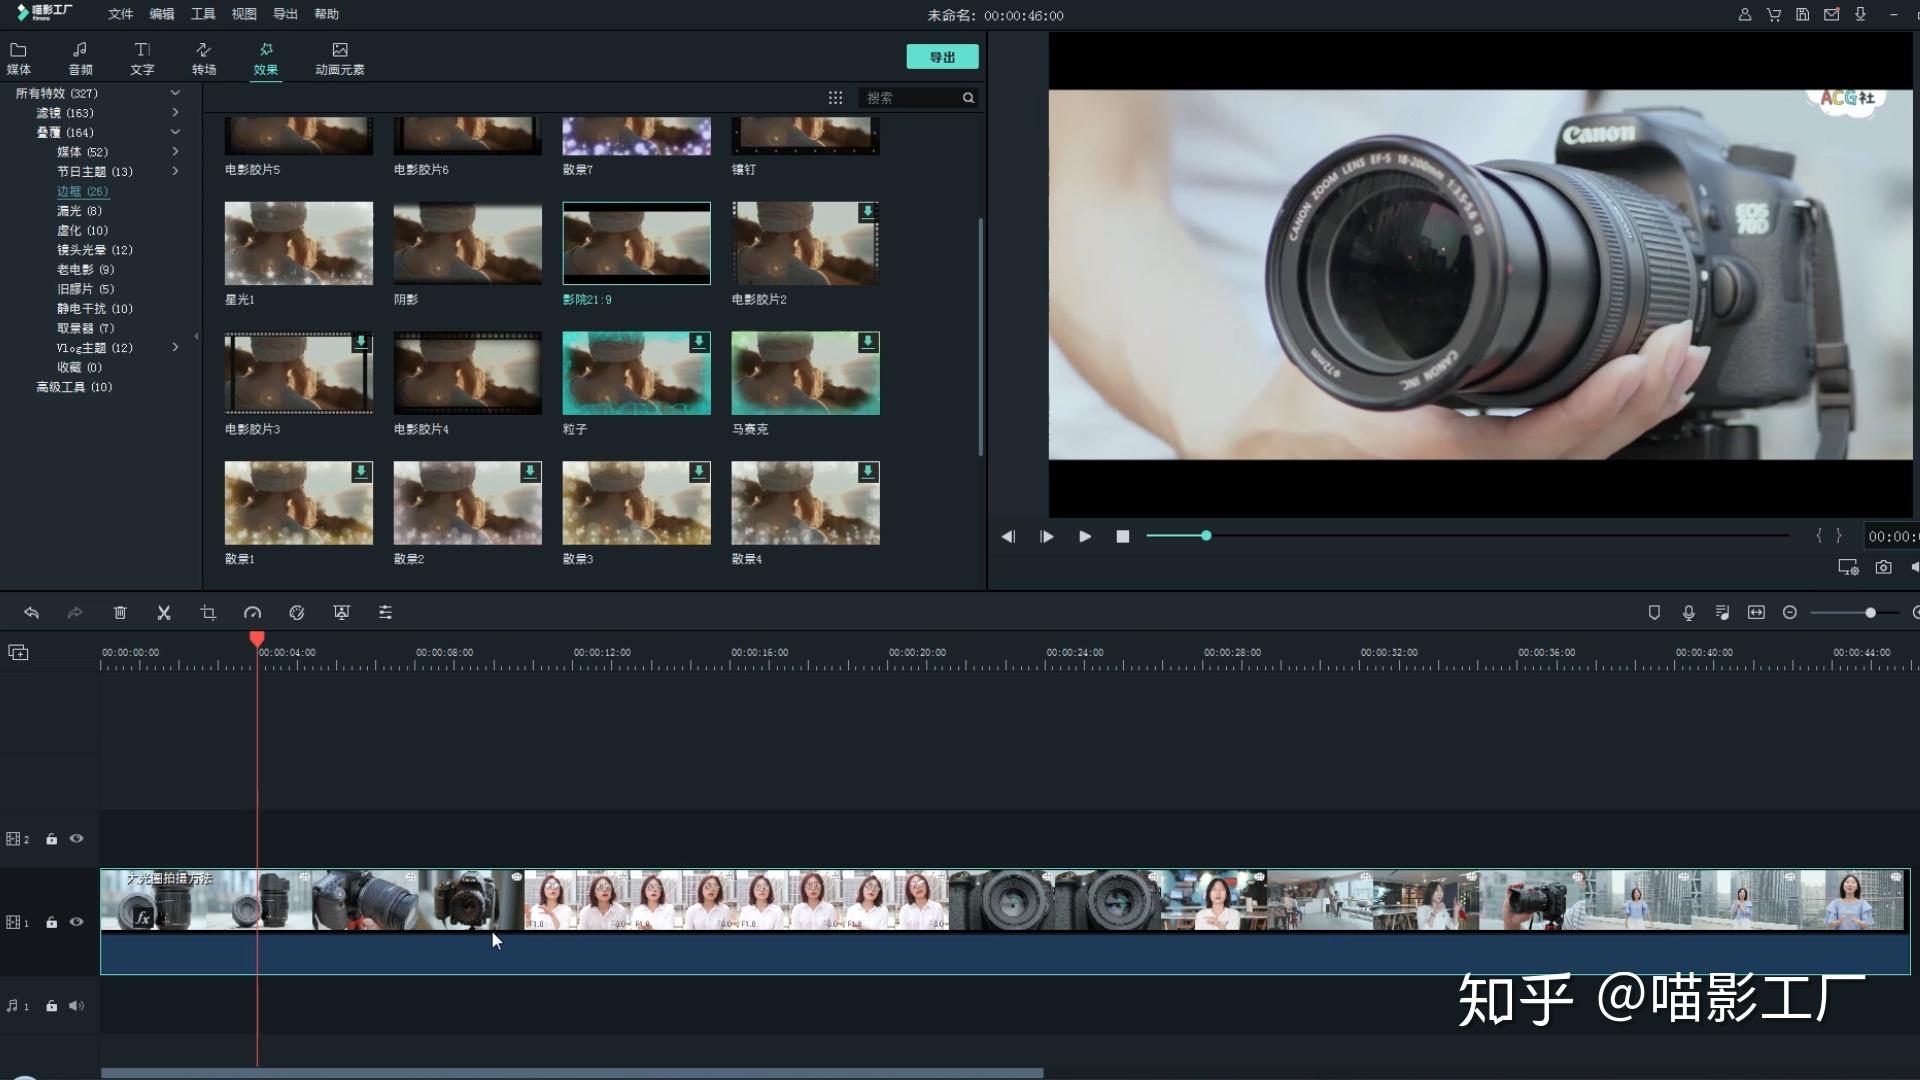This screenshot has height=1080, width=1920.
Task: Click the preview progress slider handle
Action: coord(1206,536)
